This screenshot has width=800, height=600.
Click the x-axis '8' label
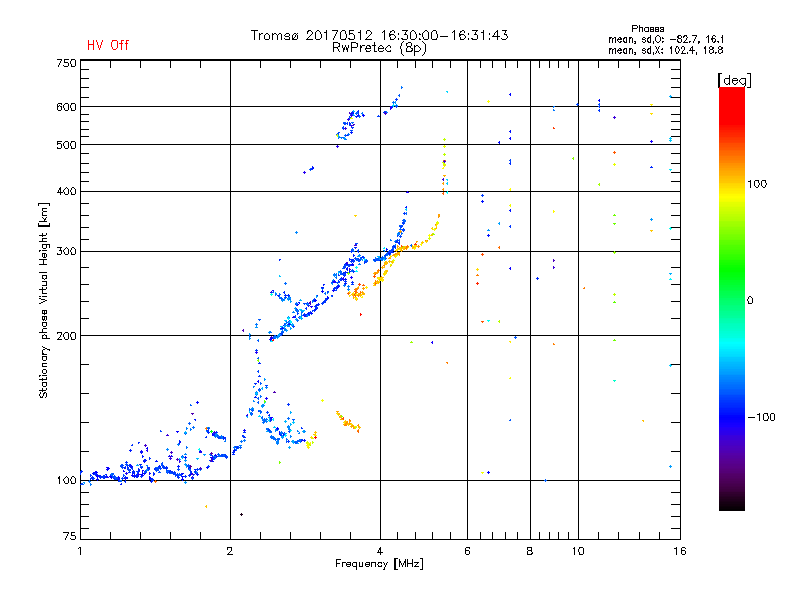tap(530, 551)
